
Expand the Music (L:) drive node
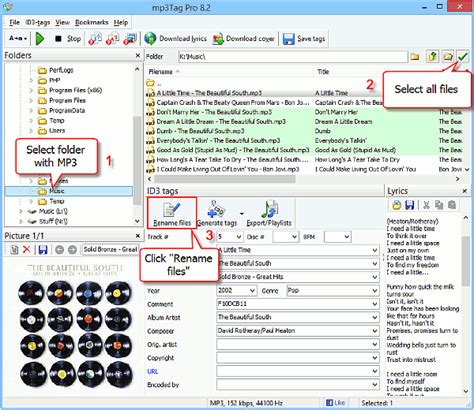(x=21, y=211)
